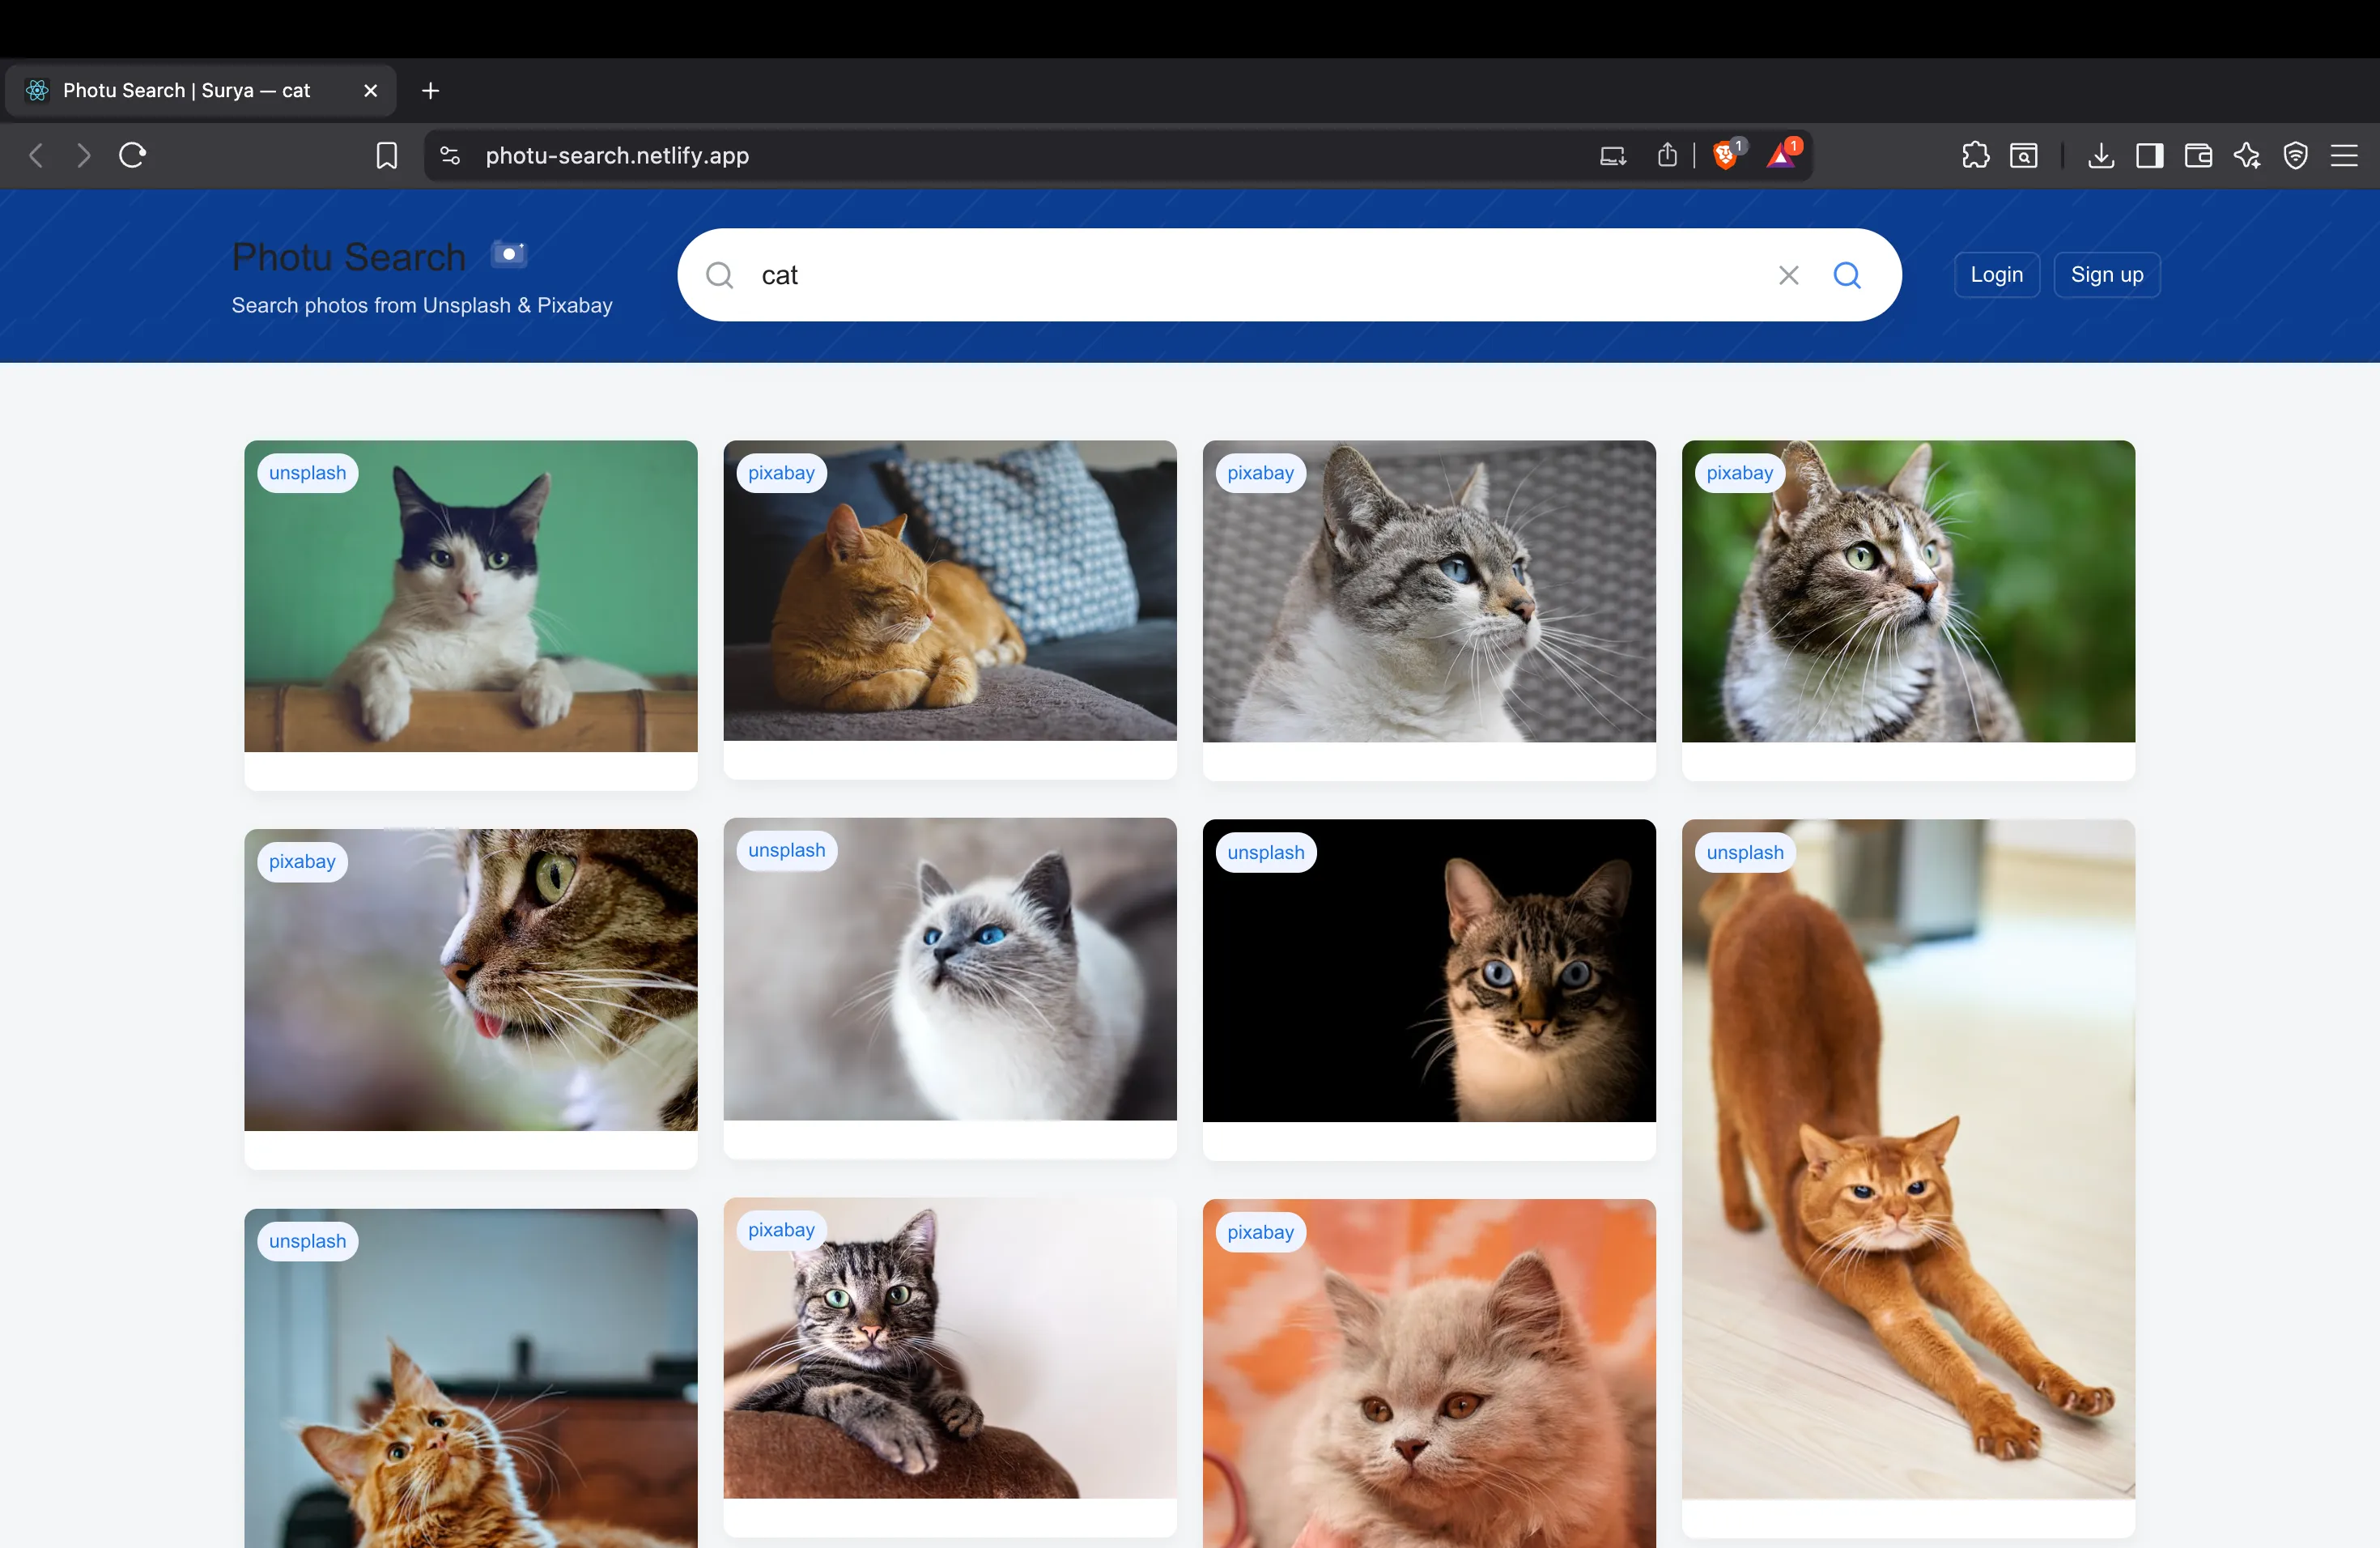Reload the current page
The width and height of the screenshot is (2380, 1548).
click(x=133, y=155)
